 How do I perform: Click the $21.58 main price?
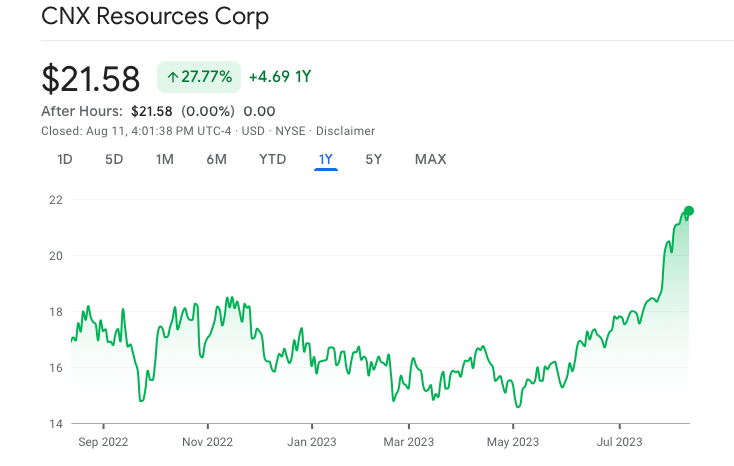pos(91,79)
